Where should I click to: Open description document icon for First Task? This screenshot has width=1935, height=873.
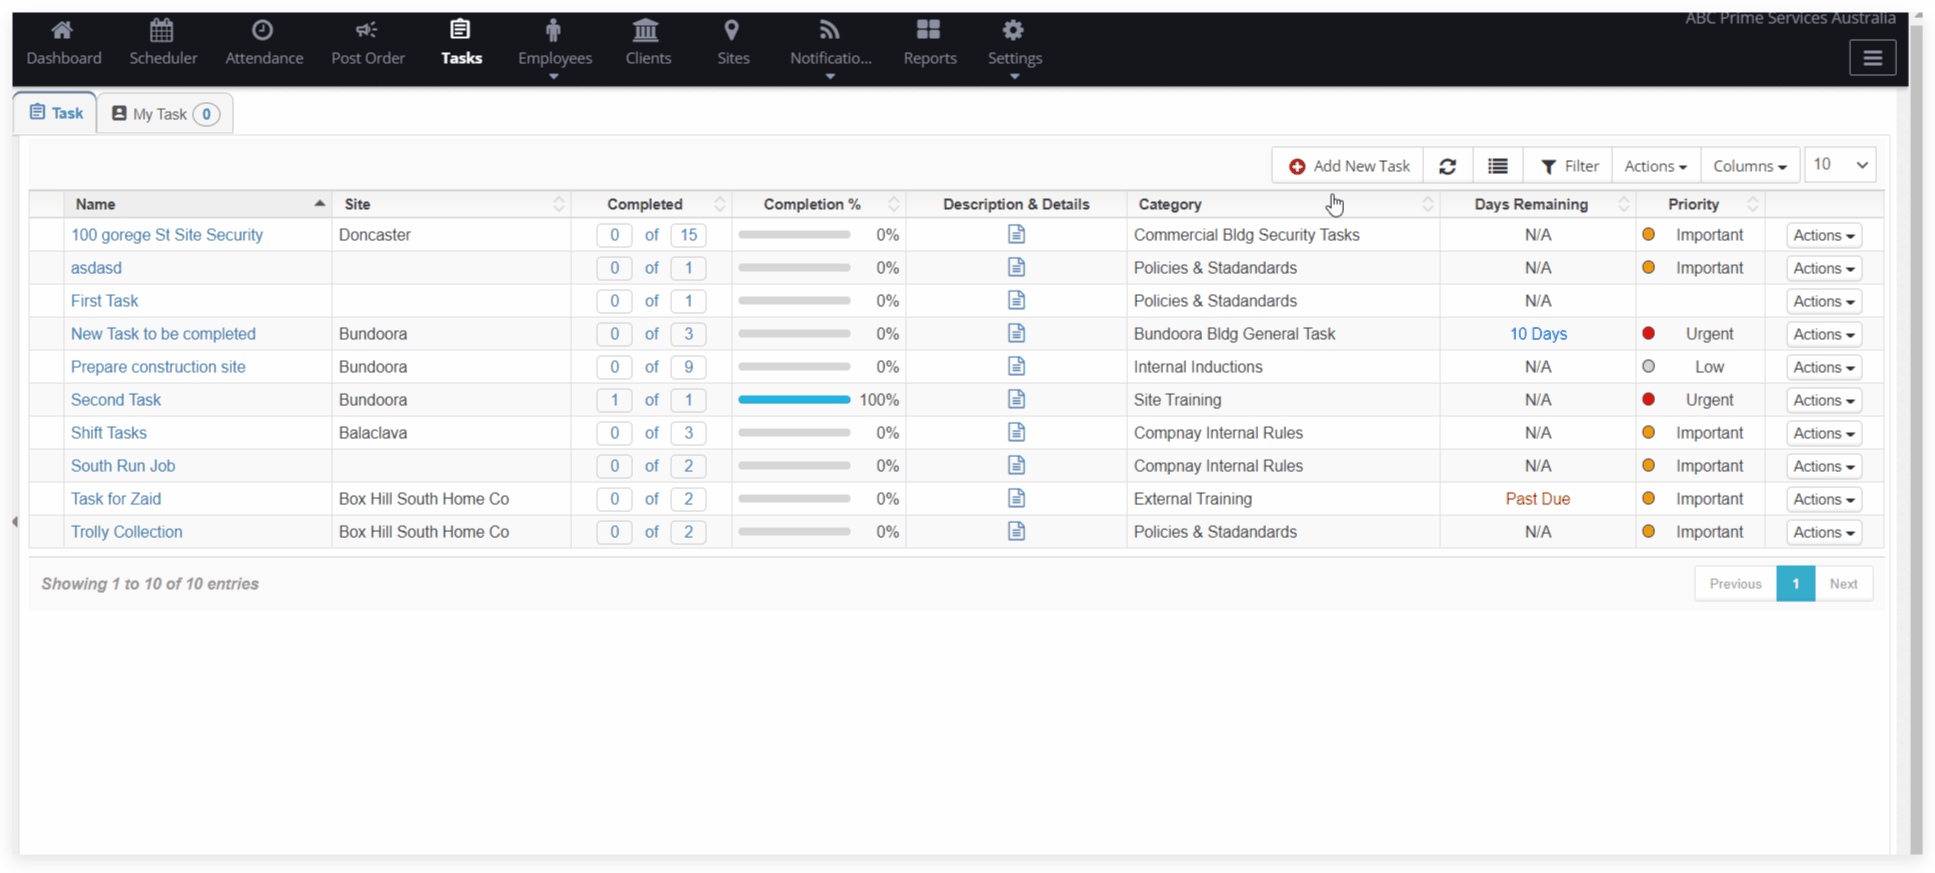1016,300
